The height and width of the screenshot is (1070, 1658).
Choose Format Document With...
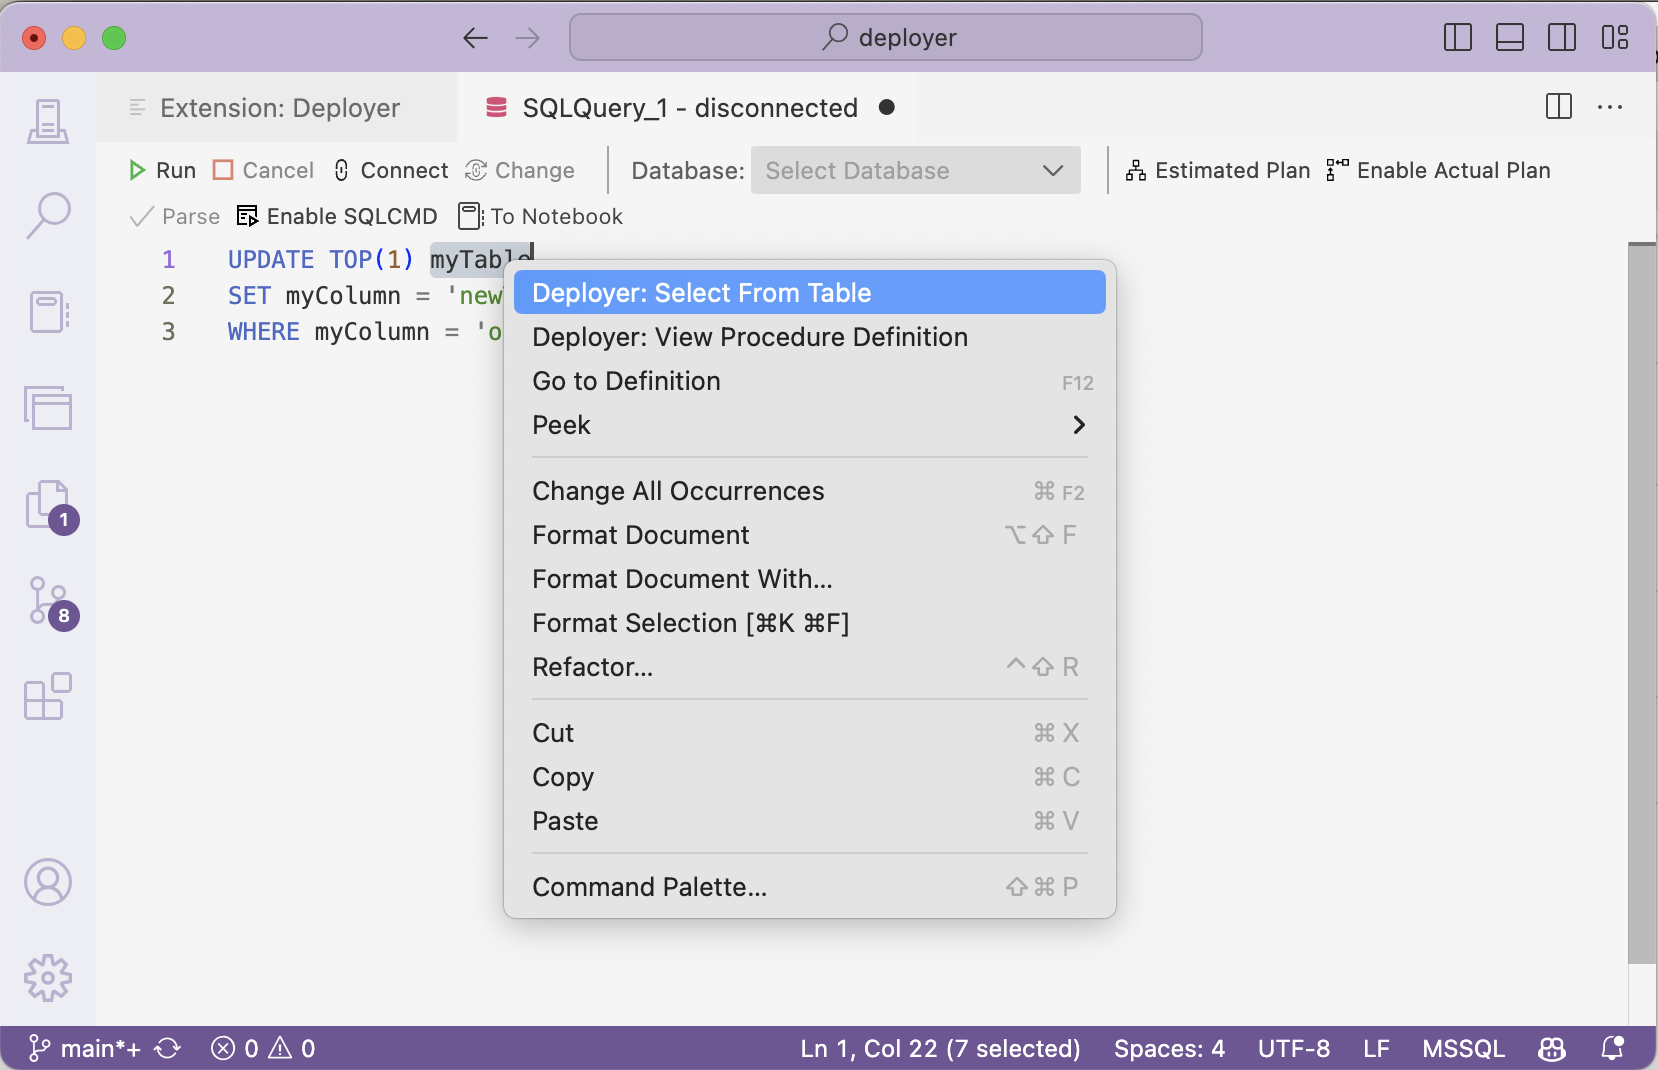[809, 579]
